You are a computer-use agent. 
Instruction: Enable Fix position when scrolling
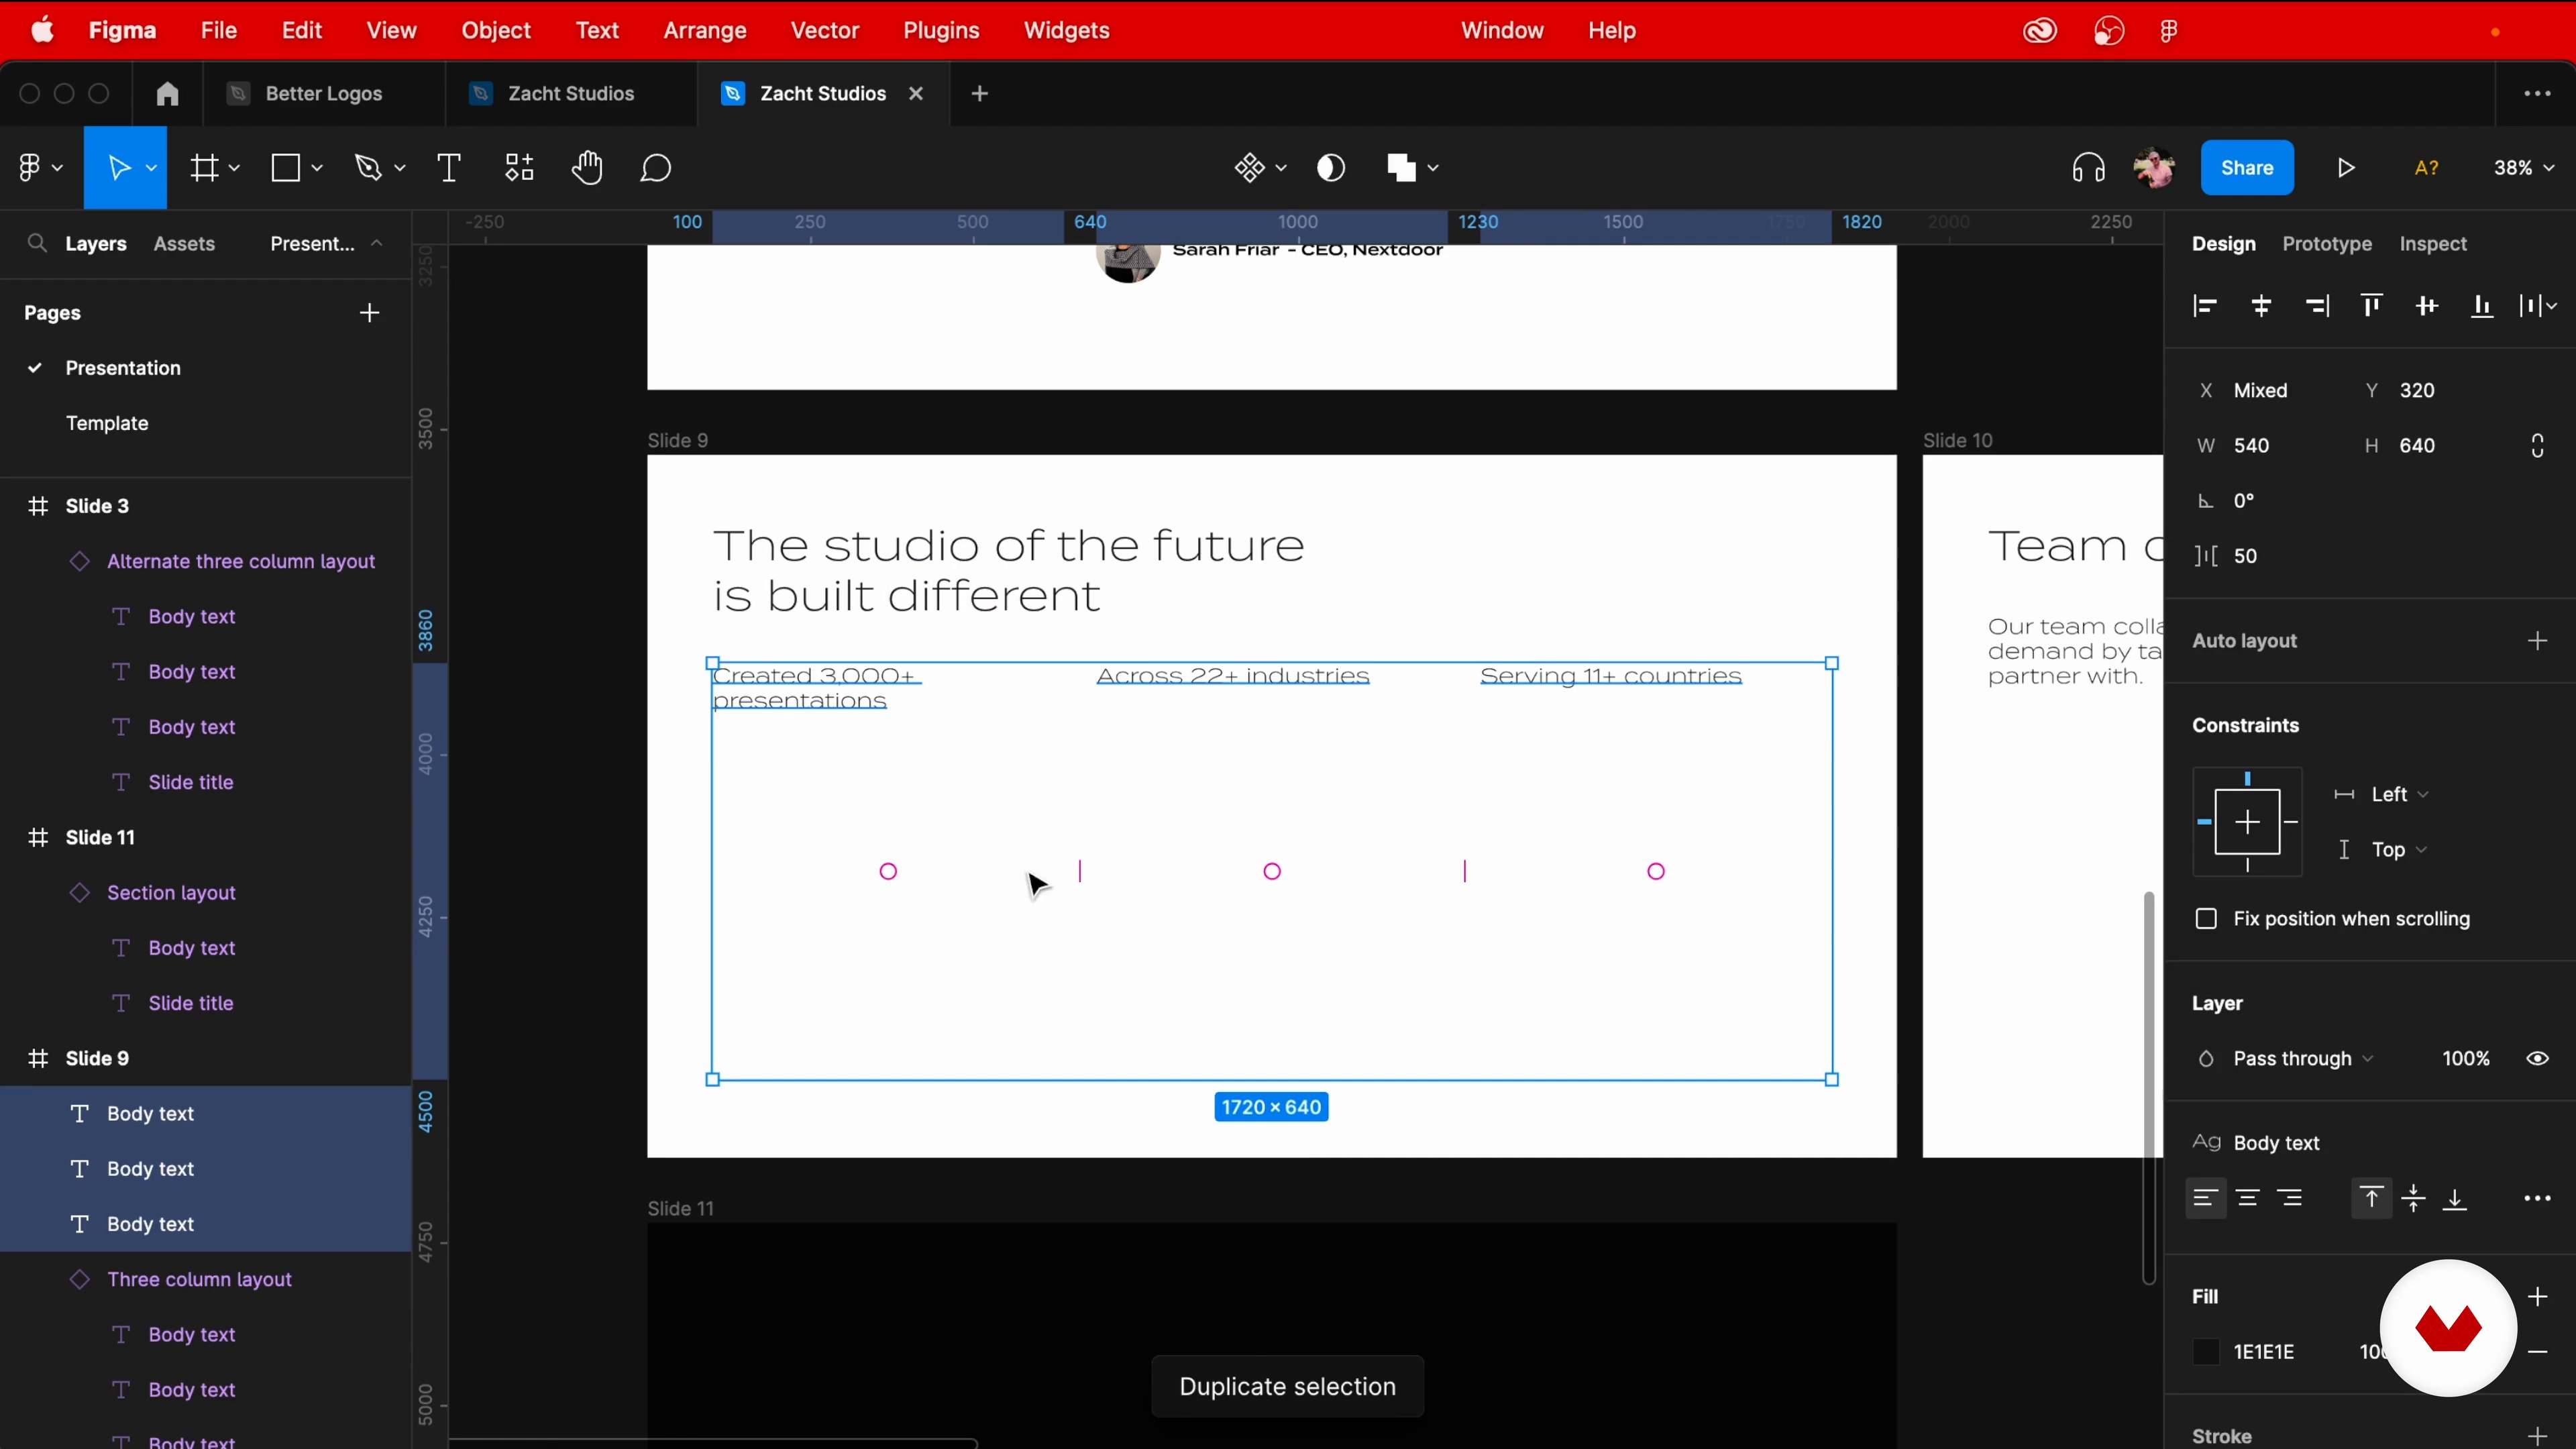[x=2206, y=919]
